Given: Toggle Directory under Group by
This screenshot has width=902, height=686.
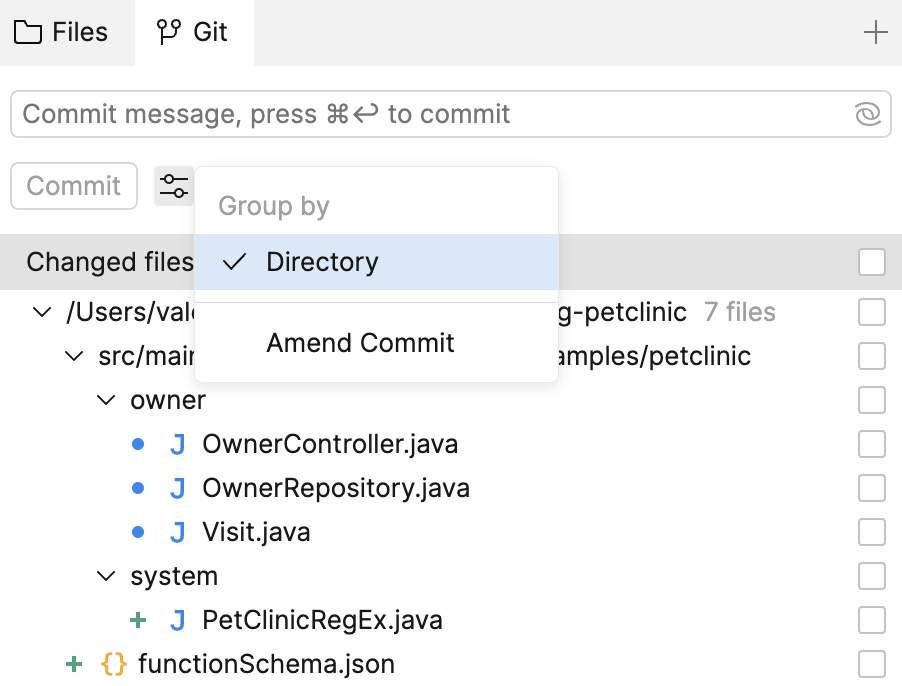Looking at the screenshot, I should tap(321, 262).
